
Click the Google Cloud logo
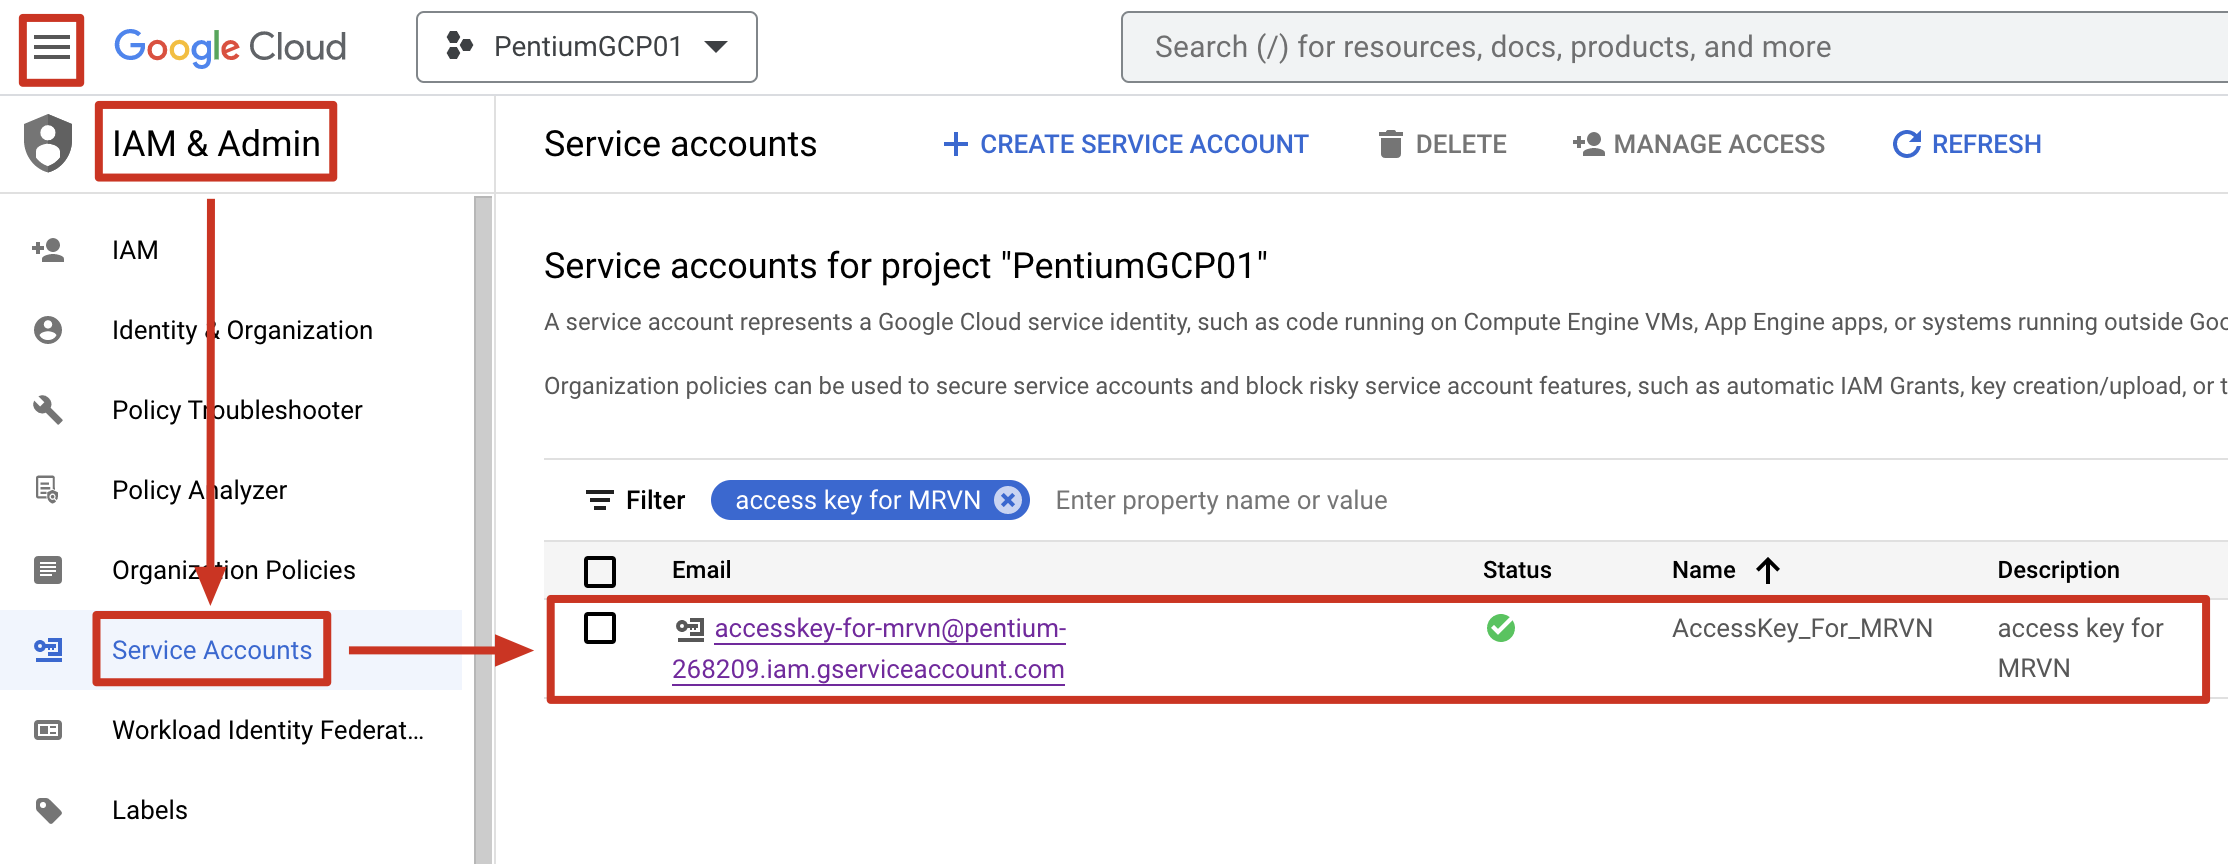tap(231, 47)
